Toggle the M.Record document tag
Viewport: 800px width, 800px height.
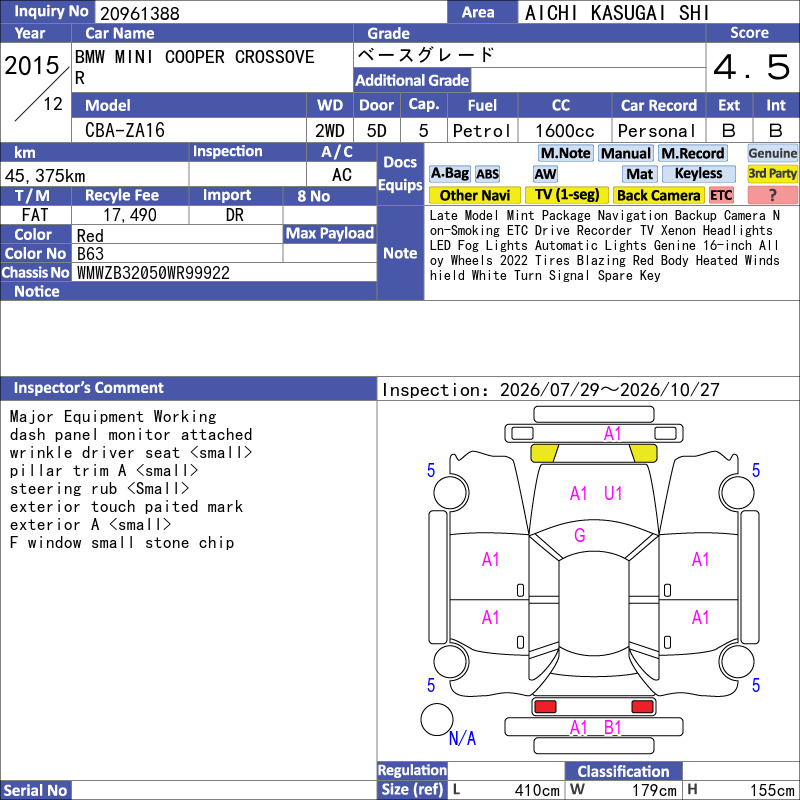pos(692,153)
